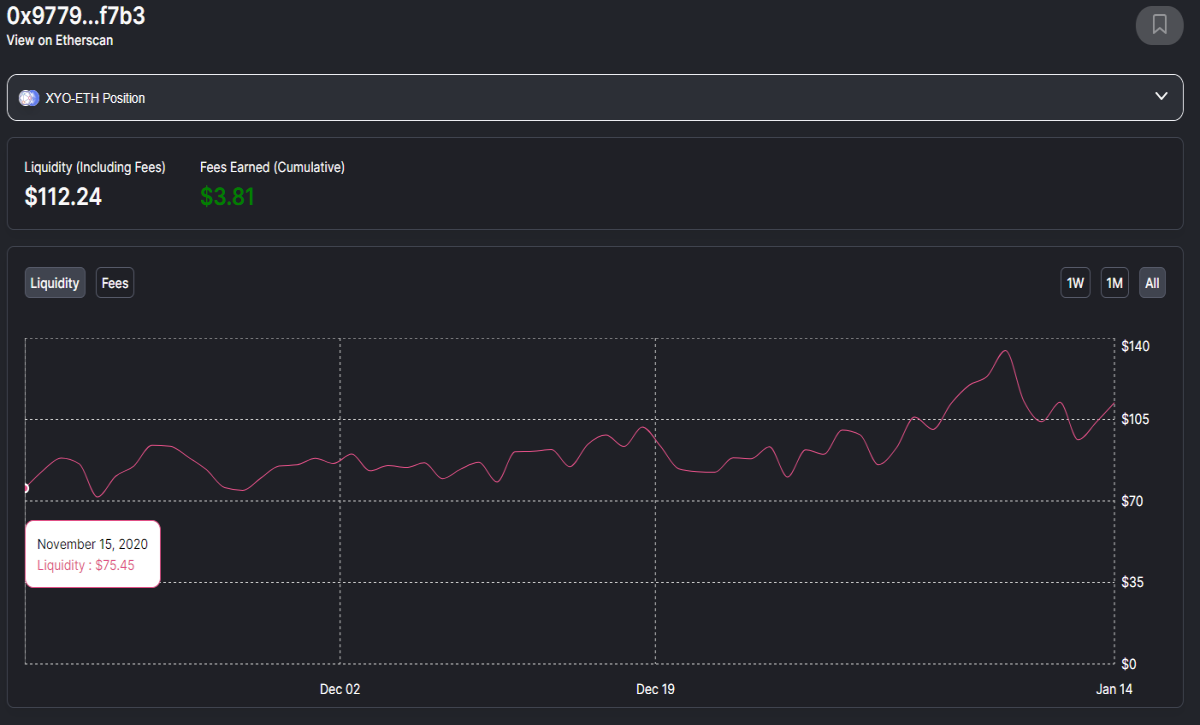This screenshot has width=1200, height=725.
Task: Click the account address 0x9779...f7b3
Action: tap(75, 16)
